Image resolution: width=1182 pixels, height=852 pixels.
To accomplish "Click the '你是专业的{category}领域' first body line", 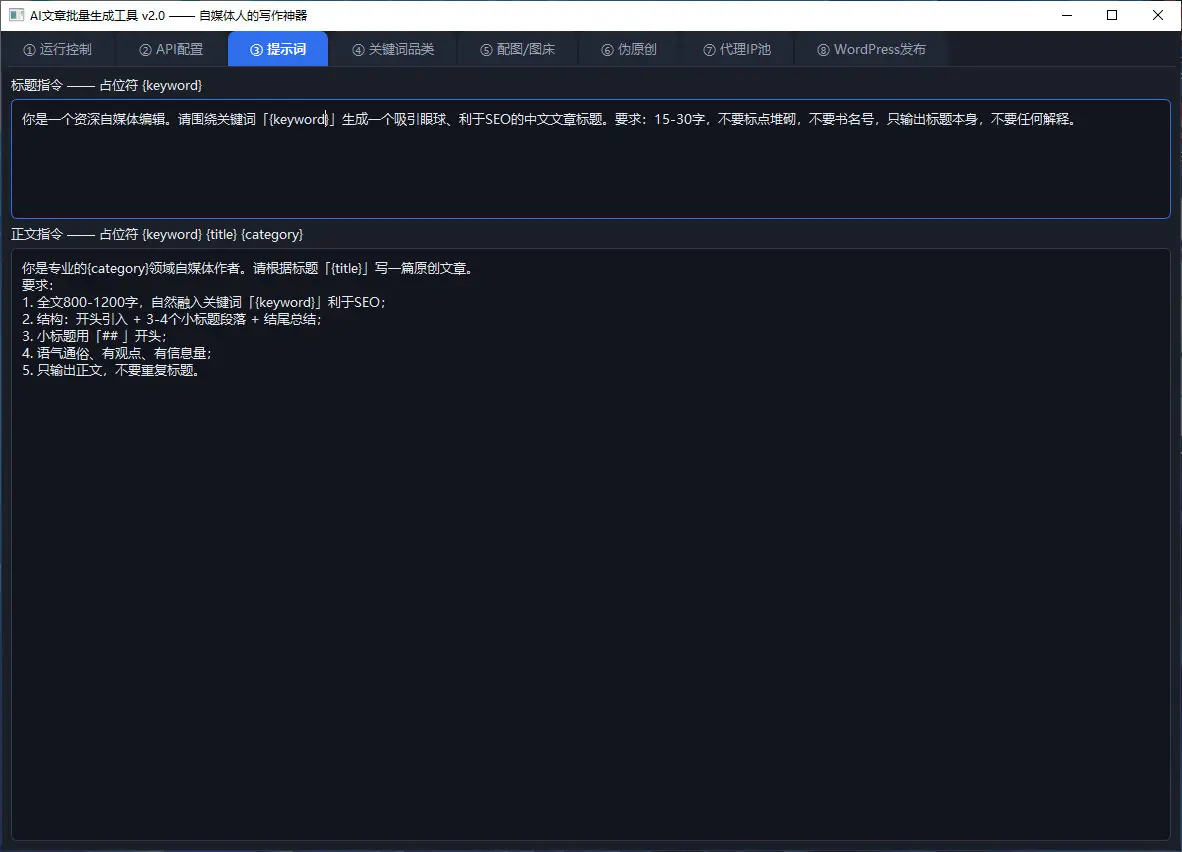I will 247,268.
